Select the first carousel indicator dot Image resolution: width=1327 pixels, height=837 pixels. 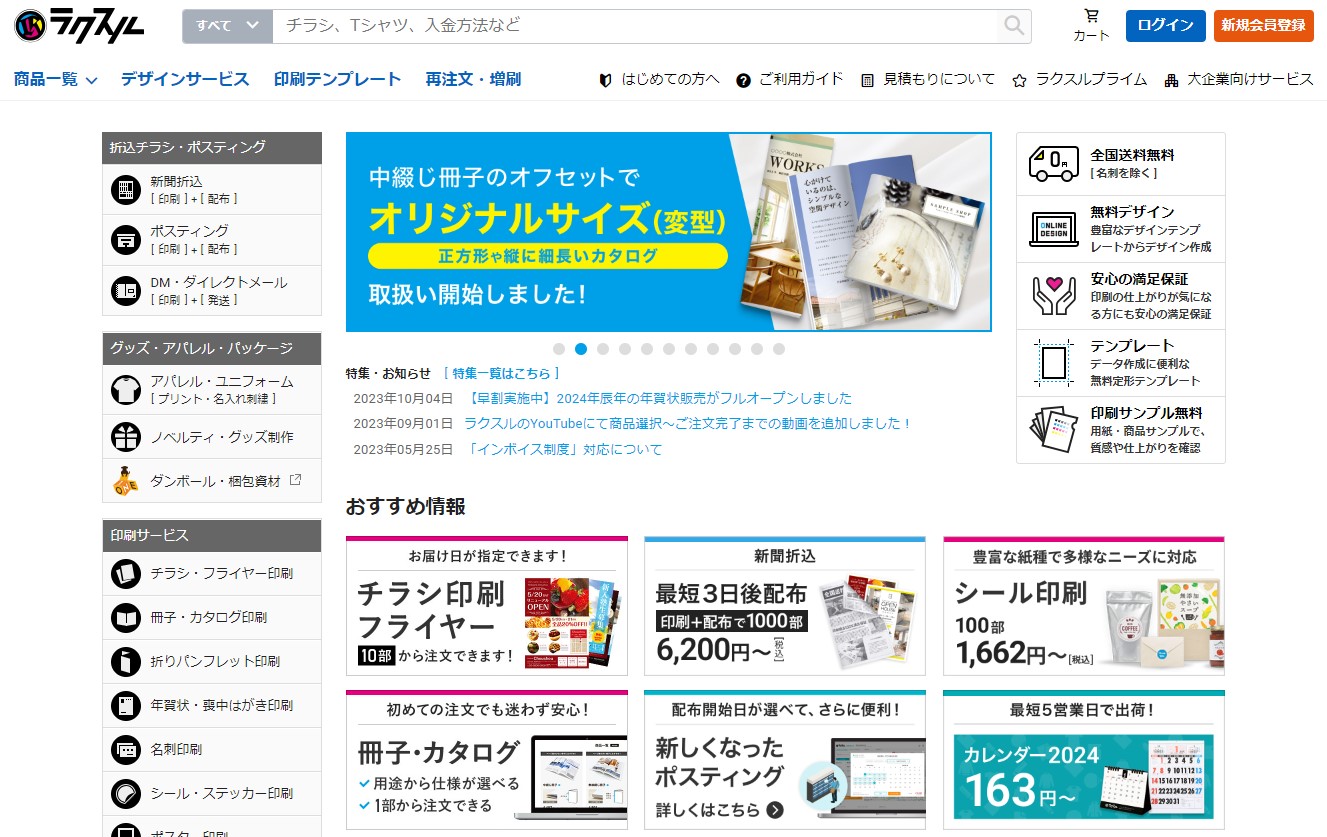[559, 349]
